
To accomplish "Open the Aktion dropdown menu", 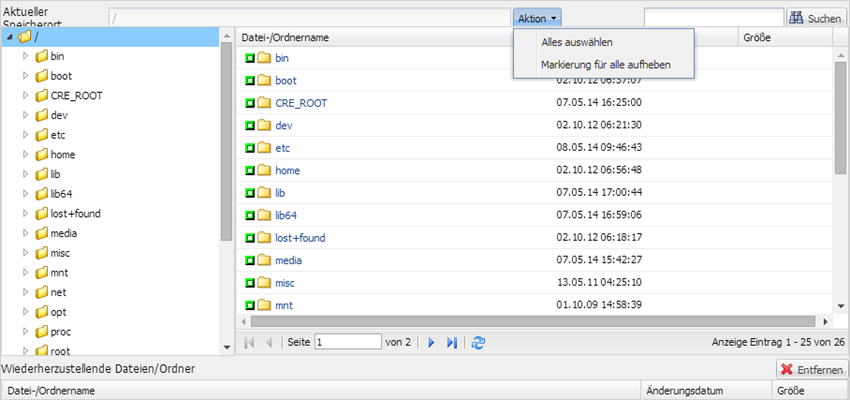I will (537, 18).
